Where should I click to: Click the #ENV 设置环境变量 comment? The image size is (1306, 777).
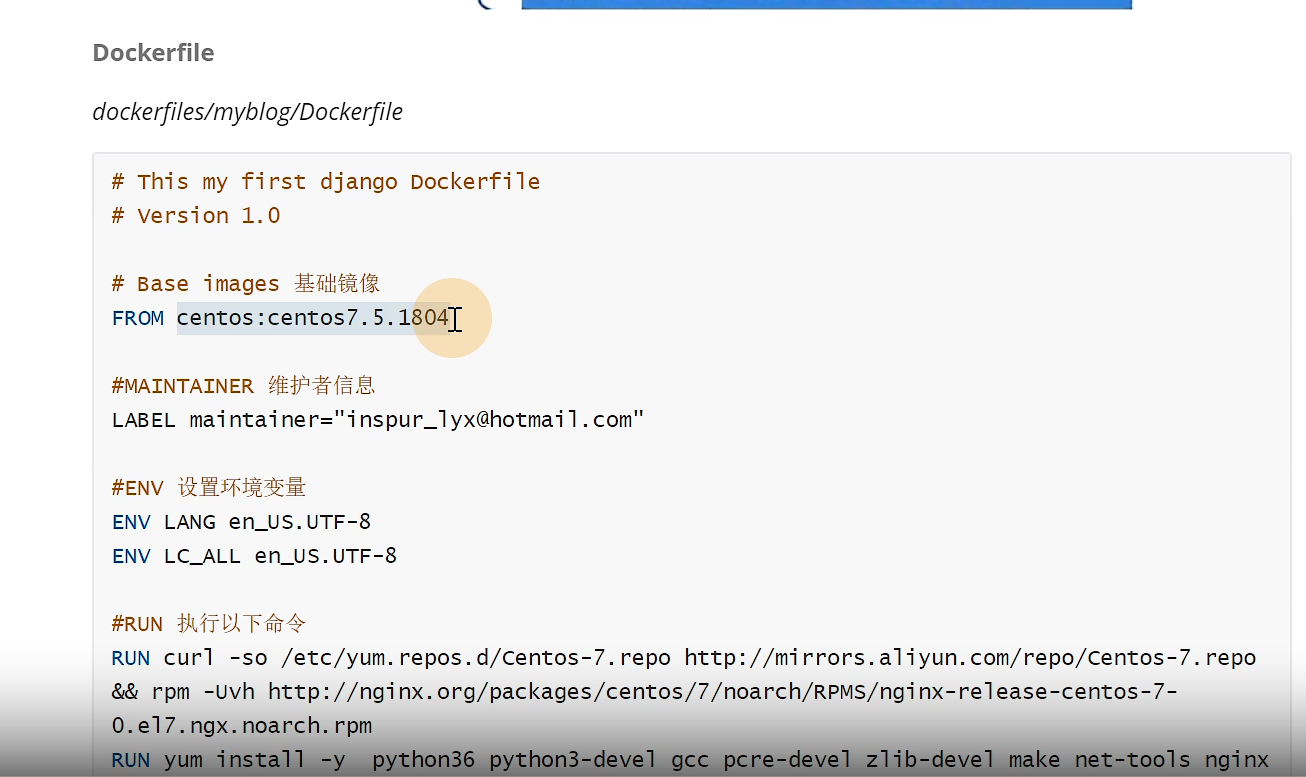[207, 487]
